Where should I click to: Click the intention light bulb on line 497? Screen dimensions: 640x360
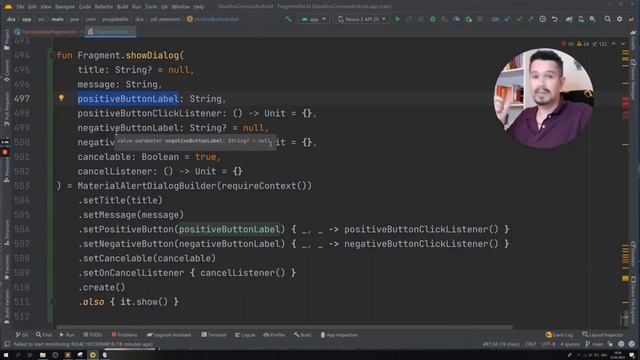(61, 98)
